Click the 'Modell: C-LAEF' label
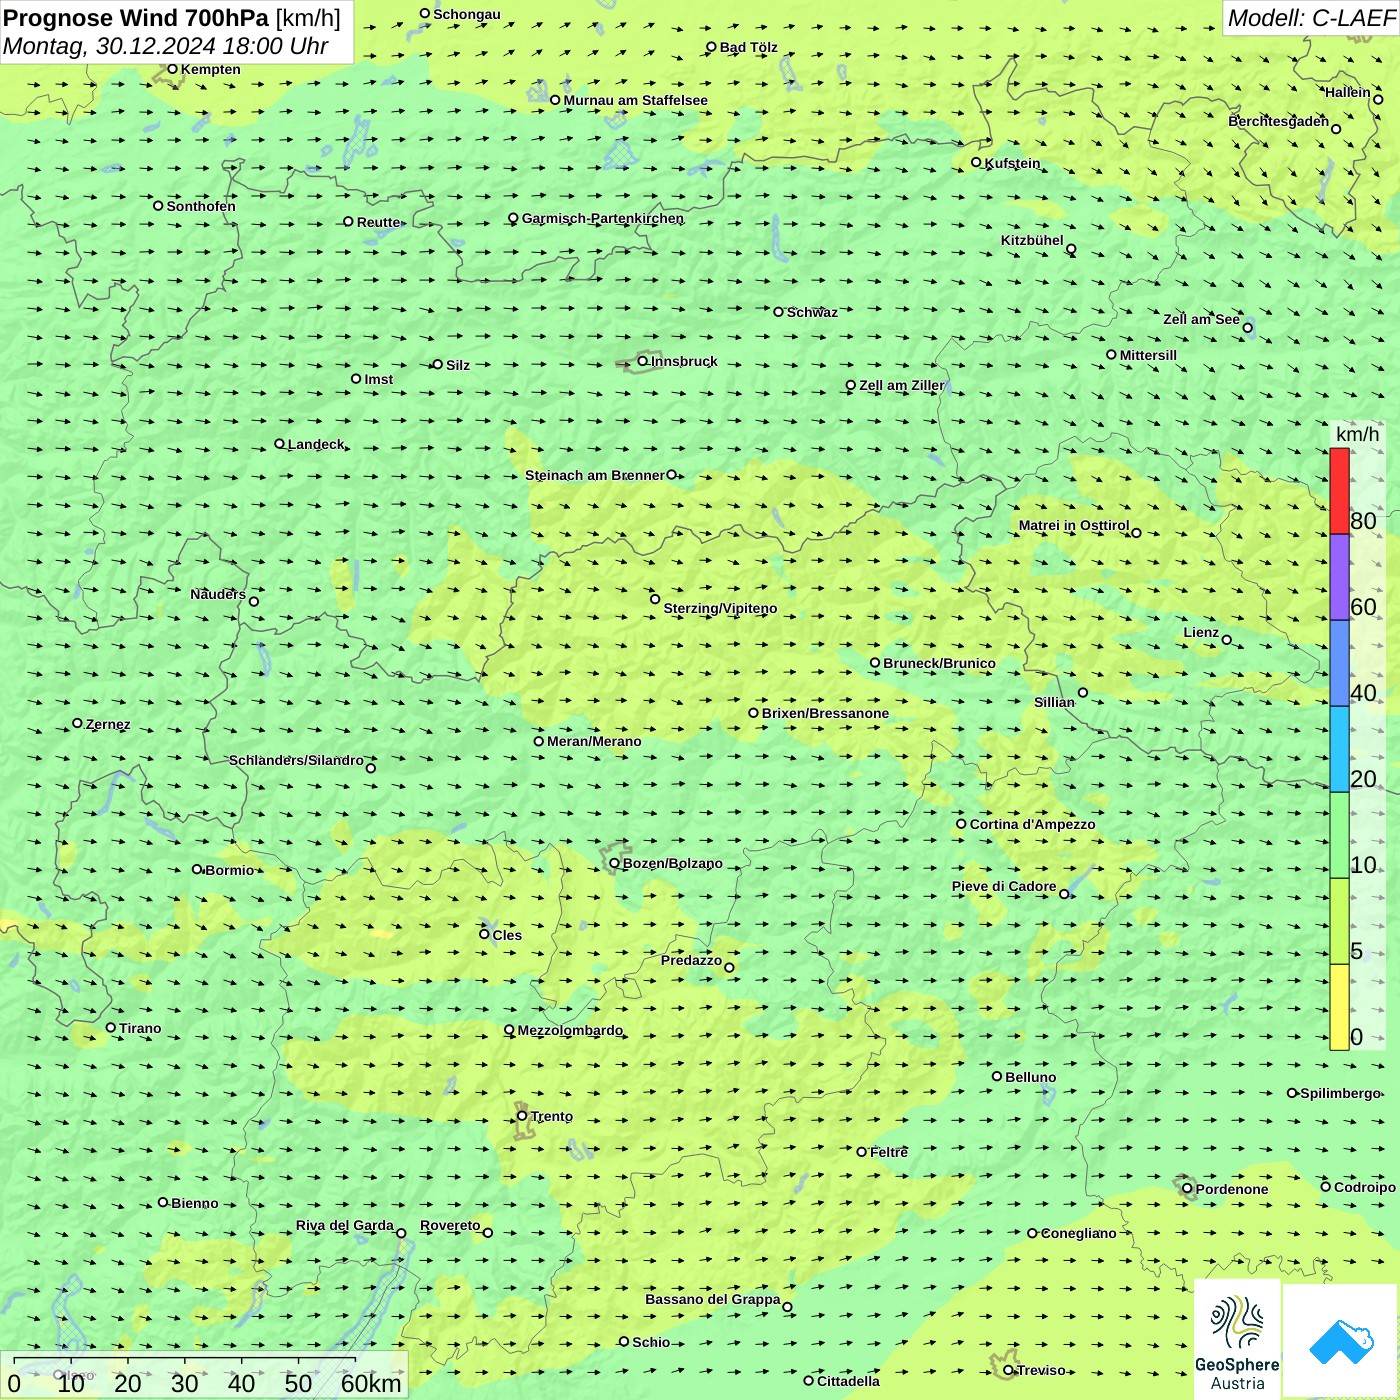This screenshot has height=1400, width=1400. [1311, 18]
